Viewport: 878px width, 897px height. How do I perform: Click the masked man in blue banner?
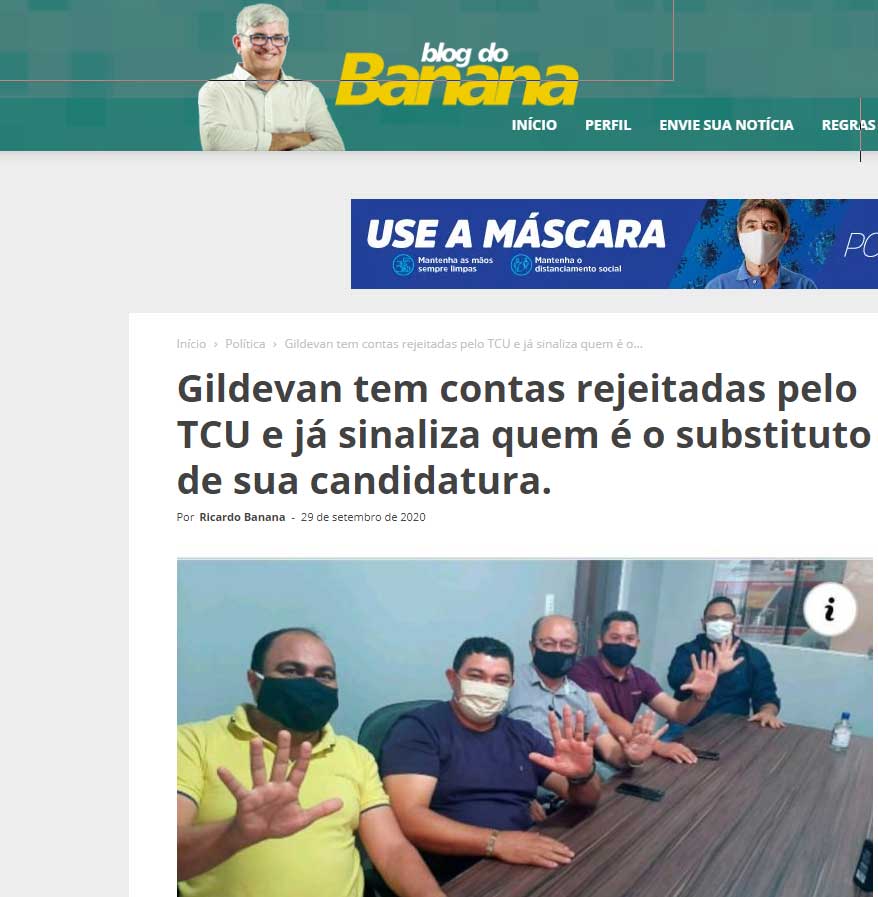tap(760, 244)
